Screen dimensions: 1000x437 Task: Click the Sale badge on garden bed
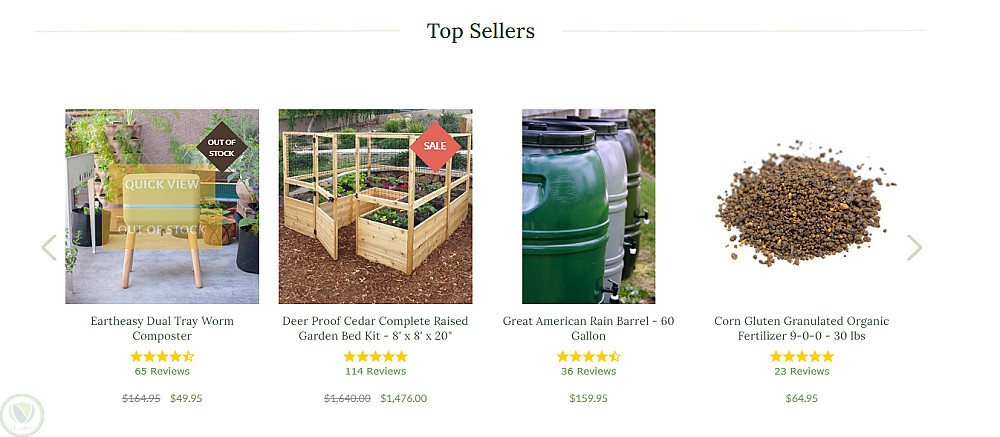point(435,146)
